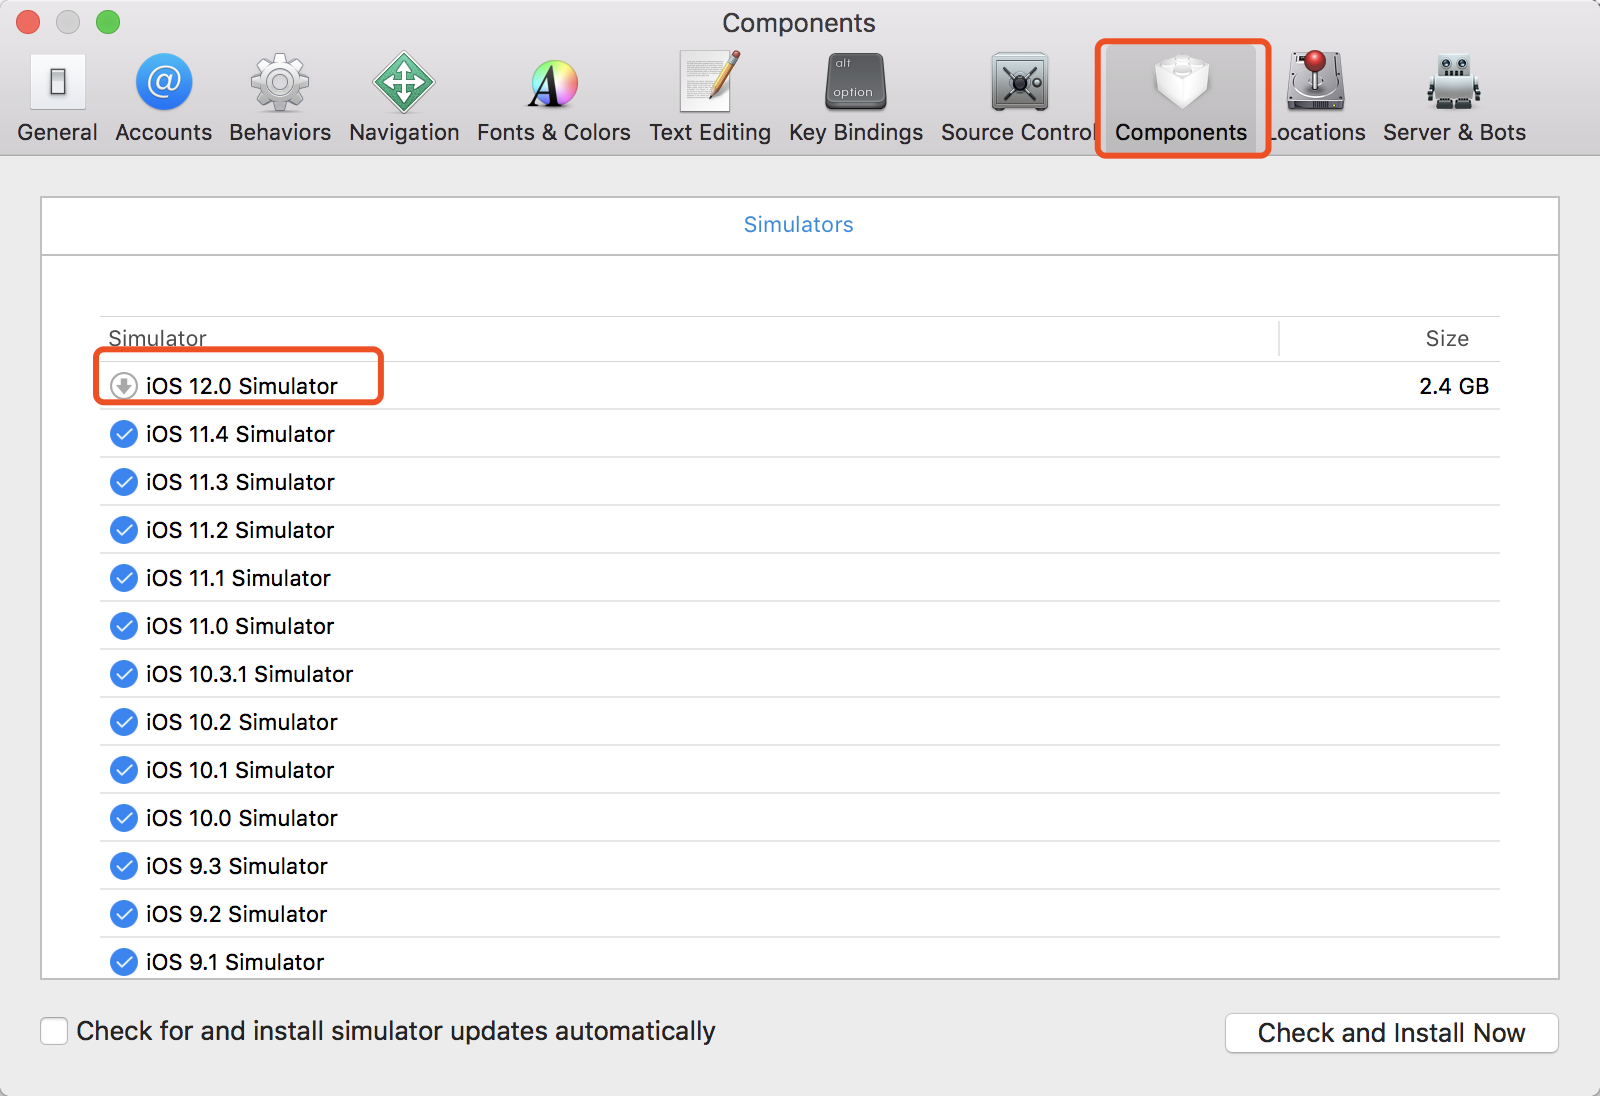Screen dimensions: 1600x1096
Task: Open Fonts & Colors preferences icon
Action: (553, 84)
